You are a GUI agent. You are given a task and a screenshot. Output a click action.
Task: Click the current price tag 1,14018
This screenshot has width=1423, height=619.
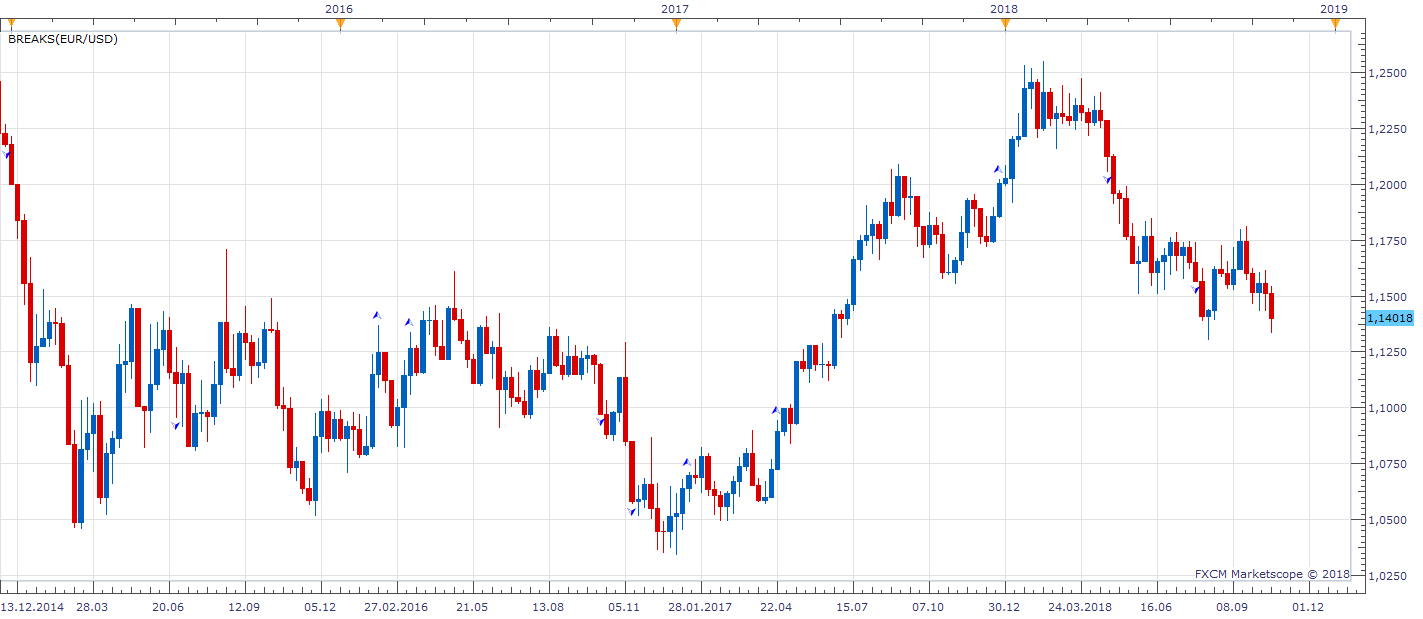coord(1389,318)
